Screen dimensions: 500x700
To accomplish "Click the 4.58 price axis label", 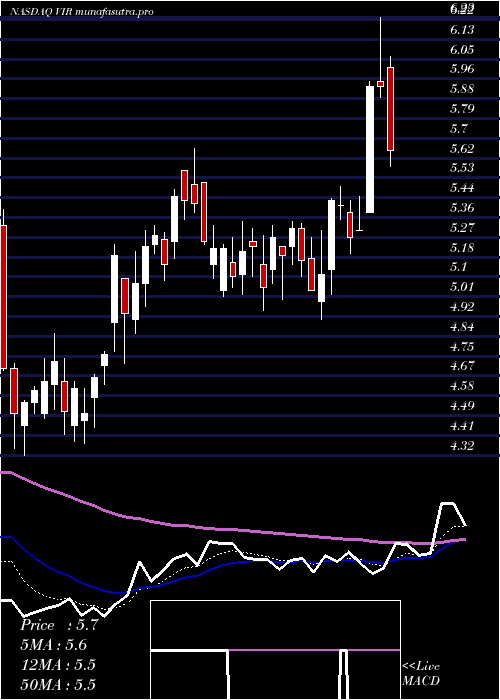I will [x=462, y=385].
